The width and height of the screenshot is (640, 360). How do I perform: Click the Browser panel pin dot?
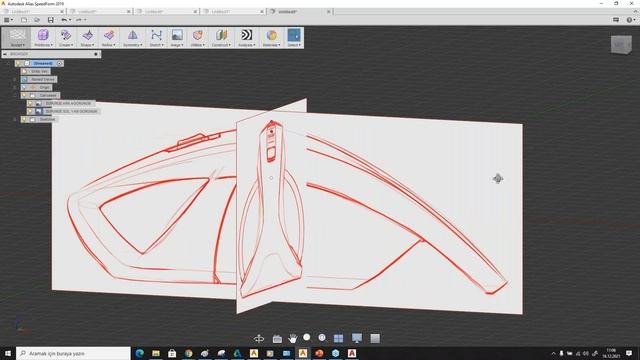(x=96, y=54)
